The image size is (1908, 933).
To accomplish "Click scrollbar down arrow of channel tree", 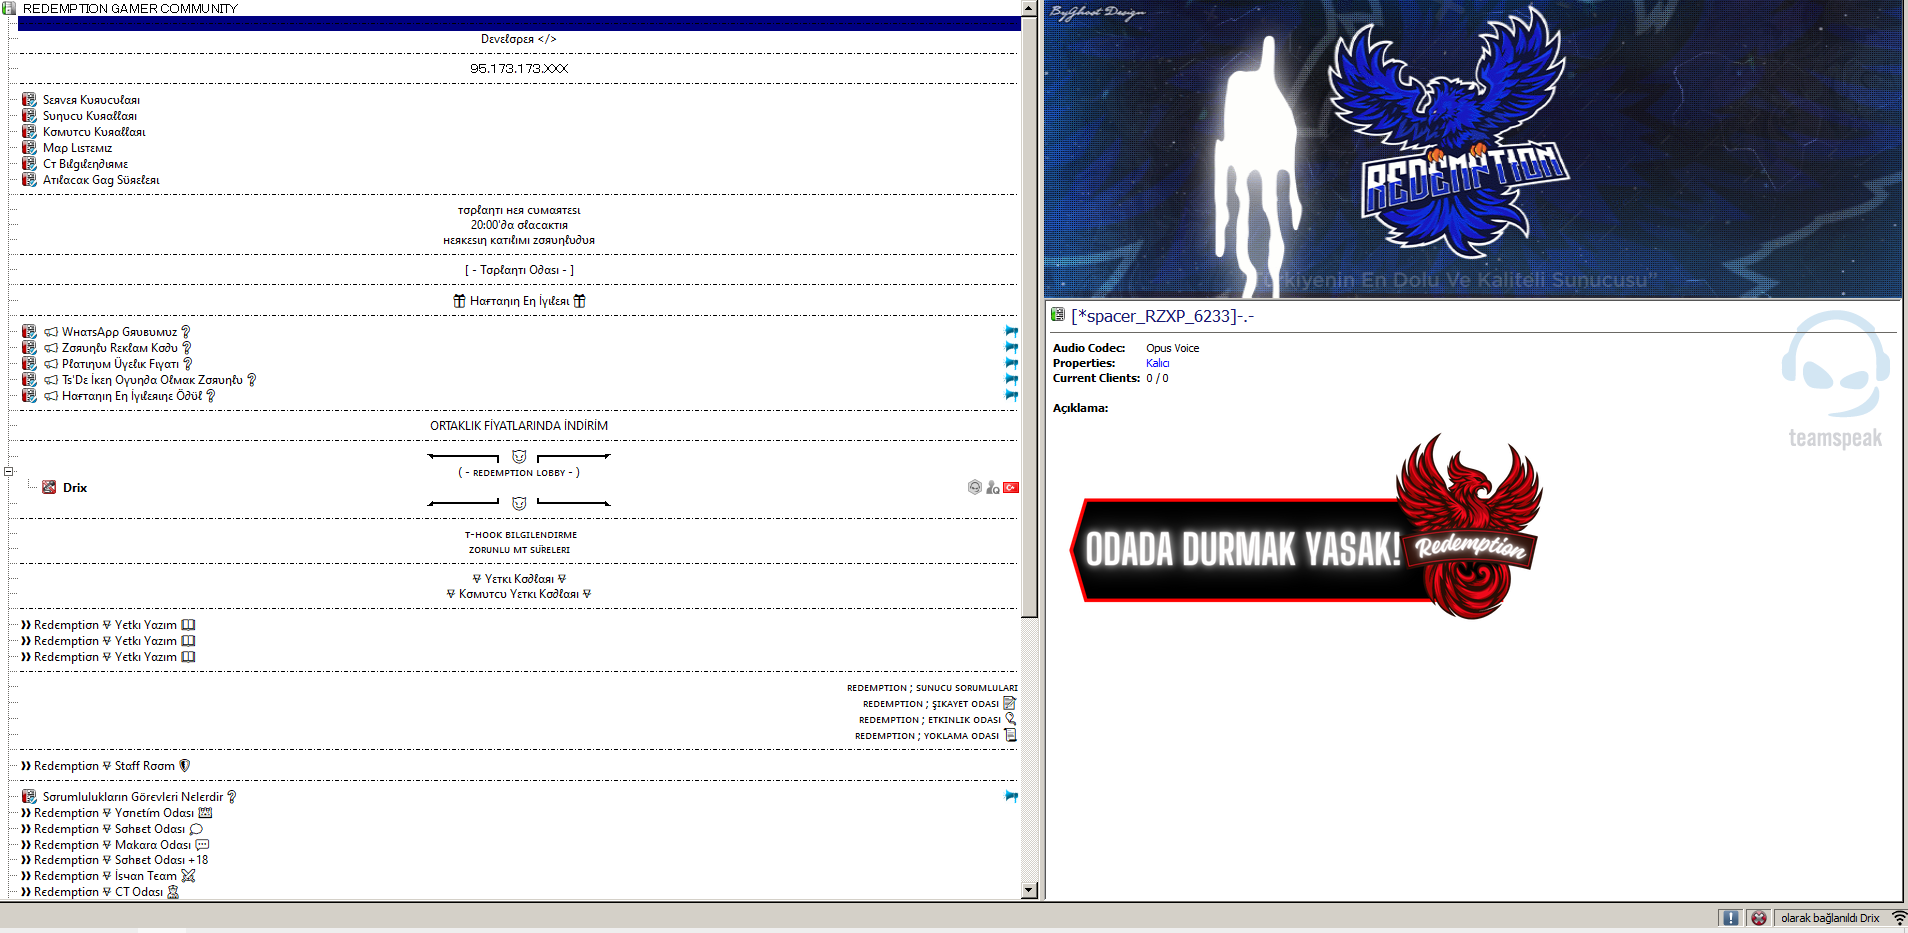I will tap(1029, 890).
